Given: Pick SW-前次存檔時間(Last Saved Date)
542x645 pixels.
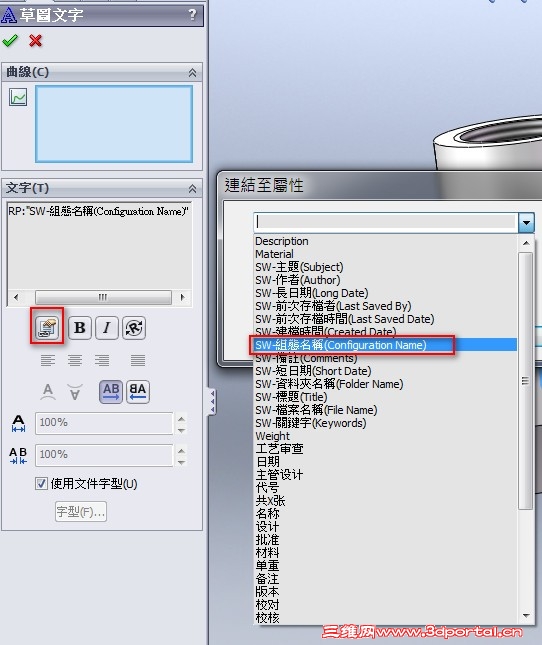Looking at the screenshot, I should click(345, 319).
